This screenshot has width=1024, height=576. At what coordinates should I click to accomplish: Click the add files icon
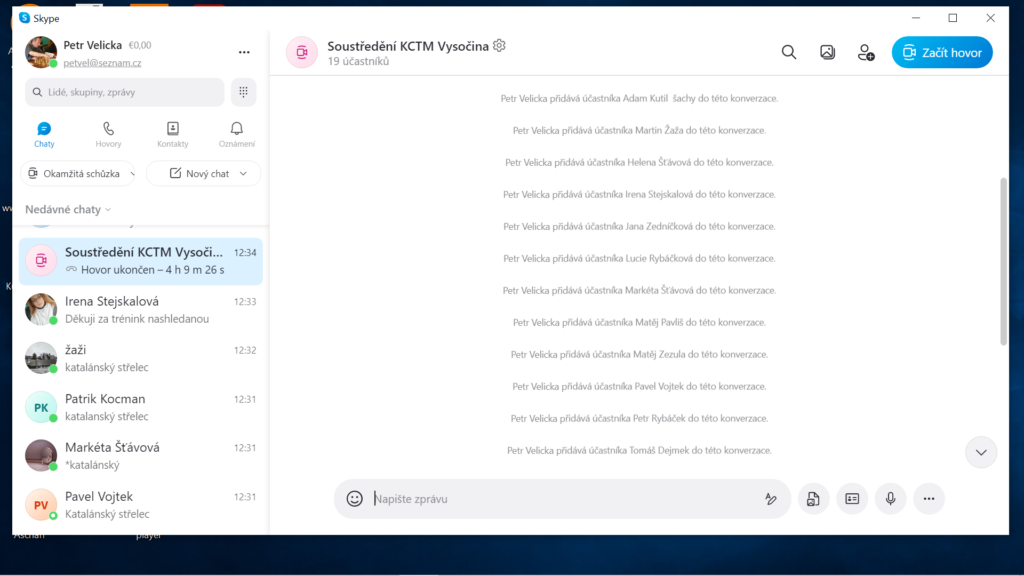click(813, 498)
